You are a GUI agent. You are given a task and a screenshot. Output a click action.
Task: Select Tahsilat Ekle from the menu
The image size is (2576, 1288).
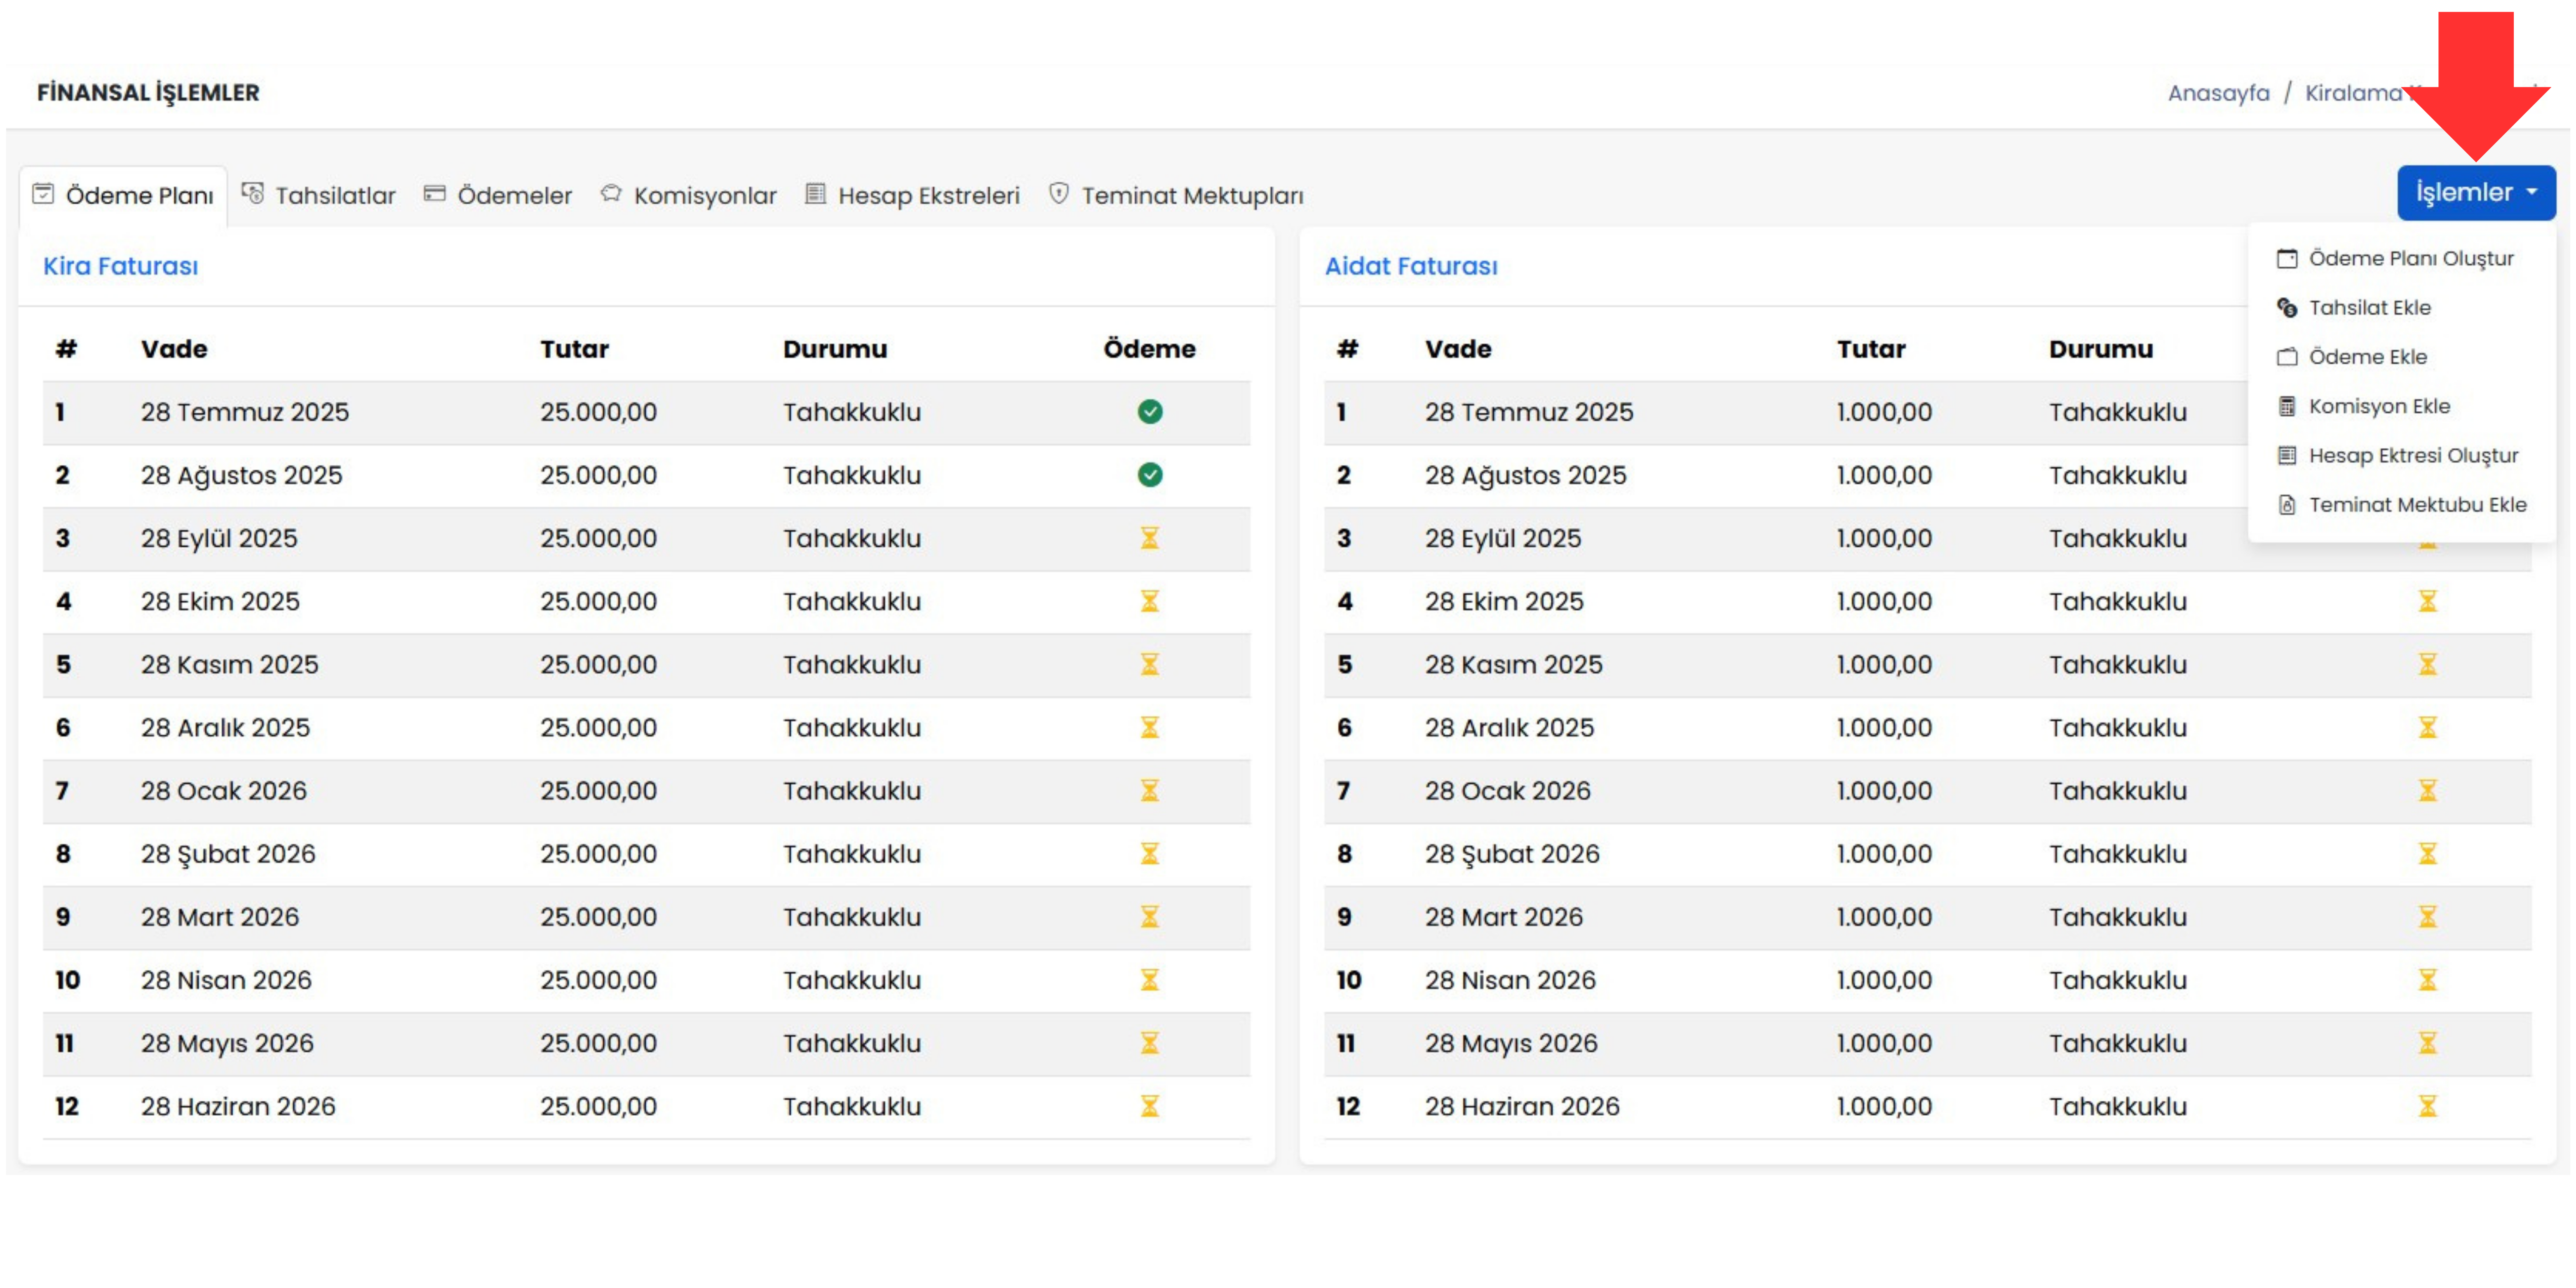(2369, 308)
